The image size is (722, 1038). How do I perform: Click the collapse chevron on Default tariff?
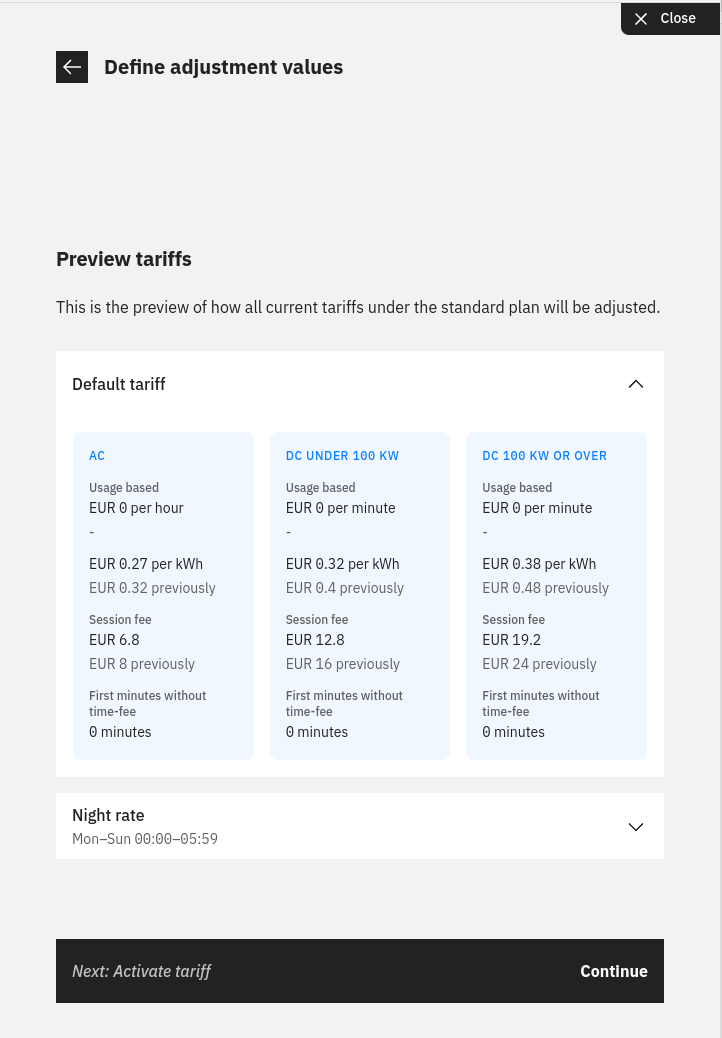click(636, 384)
